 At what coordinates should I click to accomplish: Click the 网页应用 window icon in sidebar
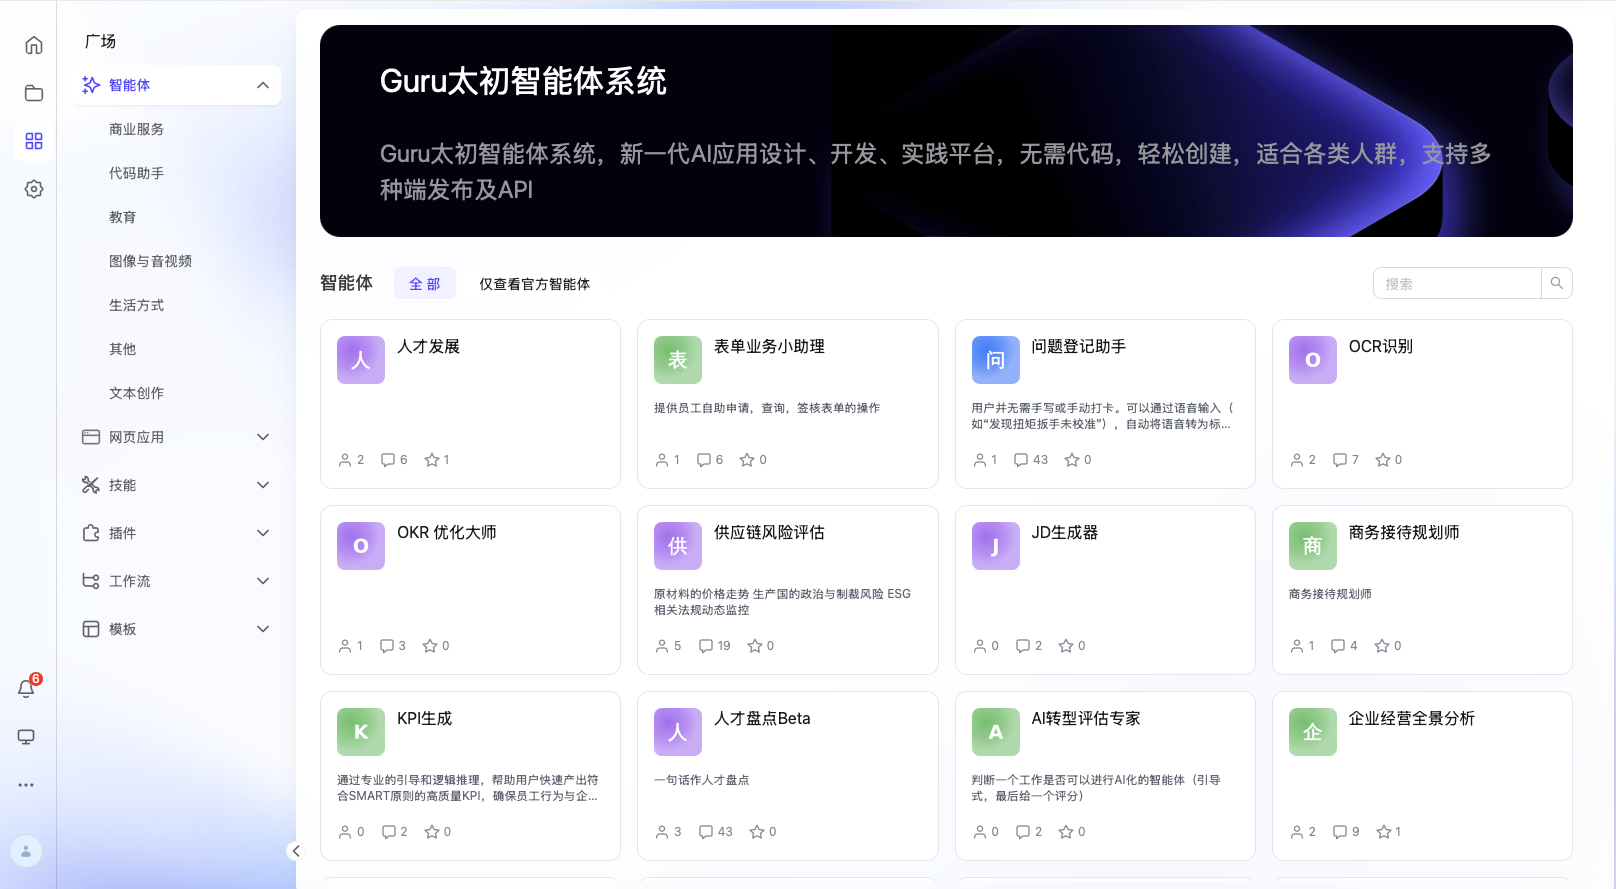click(x=91, y=437)
